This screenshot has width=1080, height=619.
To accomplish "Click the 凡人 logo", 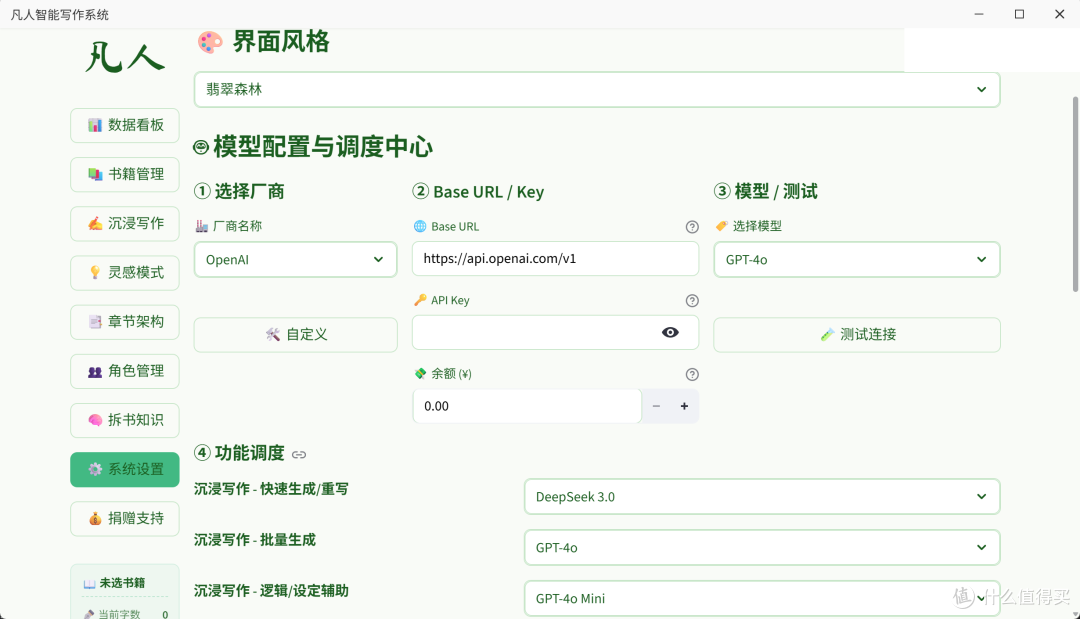I will [125, 56].
